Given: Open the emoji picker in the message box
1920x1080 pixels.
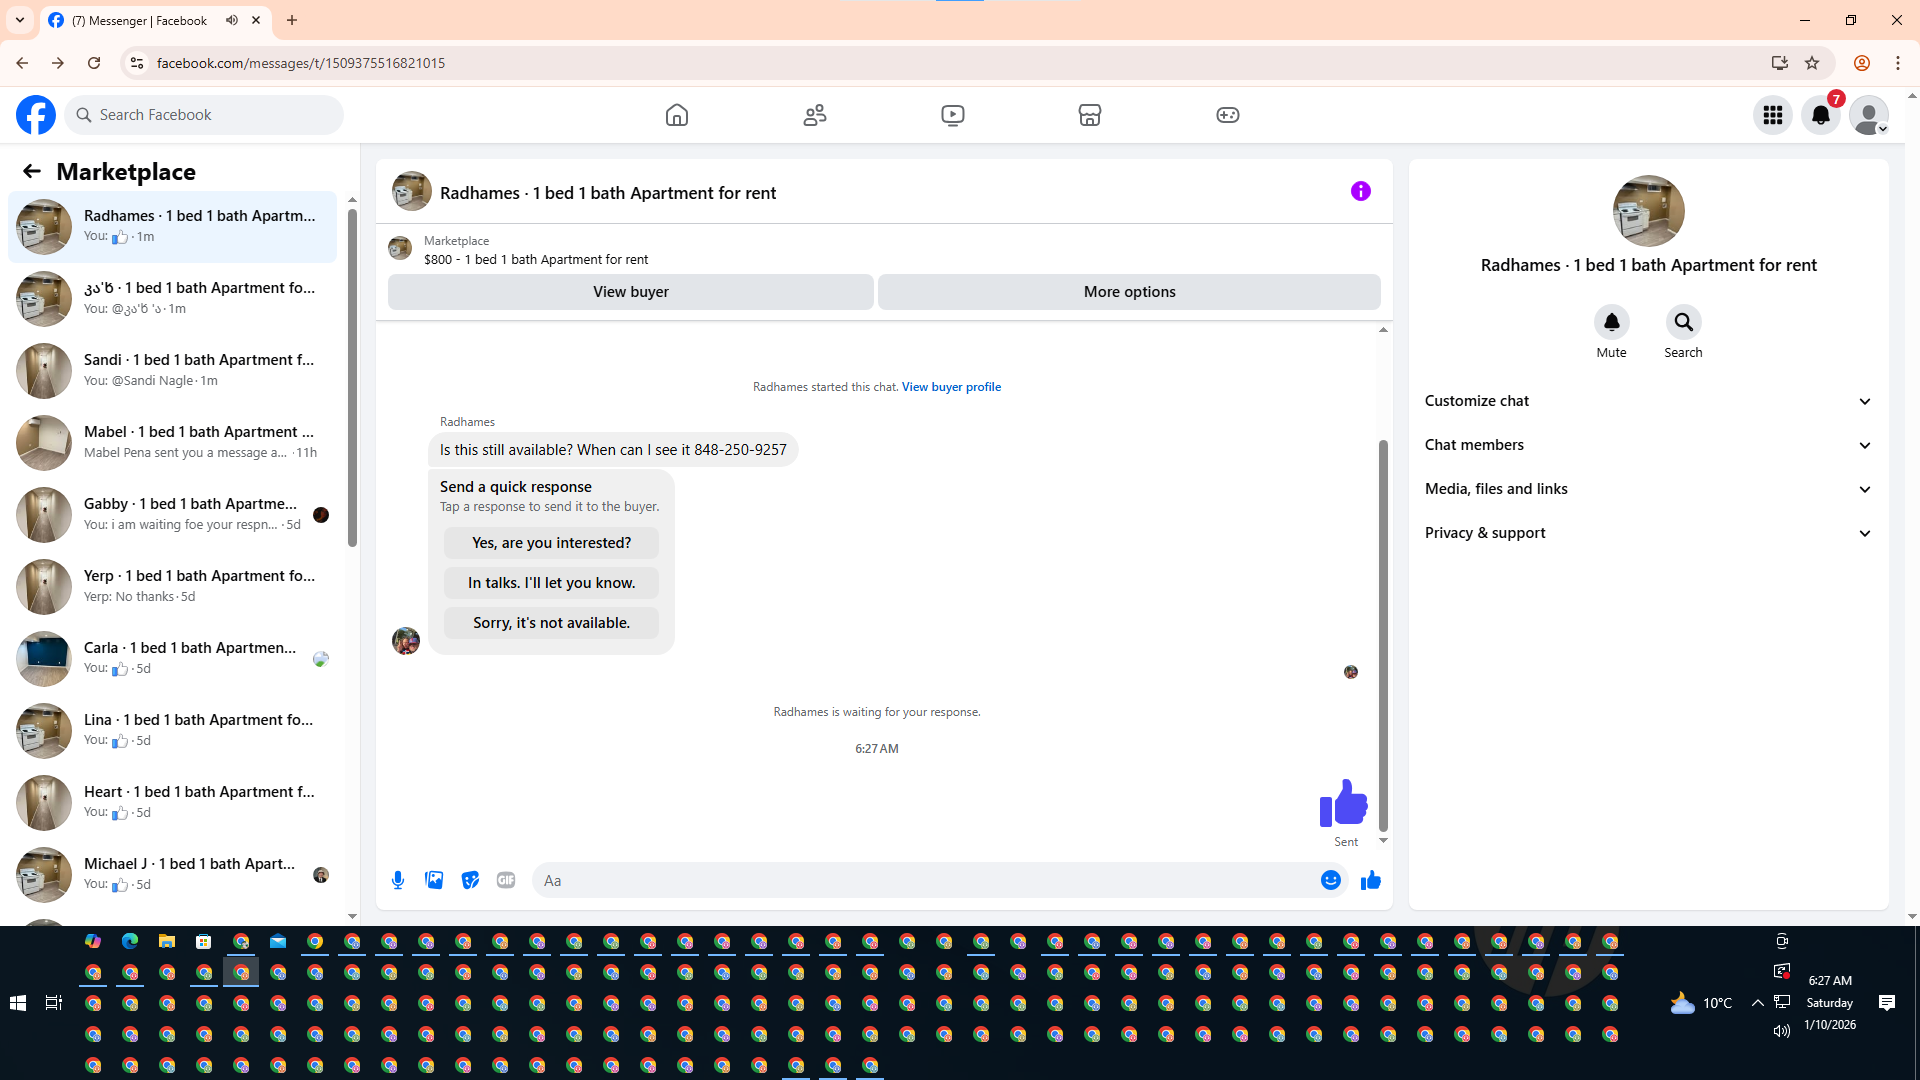Looking at the screenshot, I should [1330, 880].
